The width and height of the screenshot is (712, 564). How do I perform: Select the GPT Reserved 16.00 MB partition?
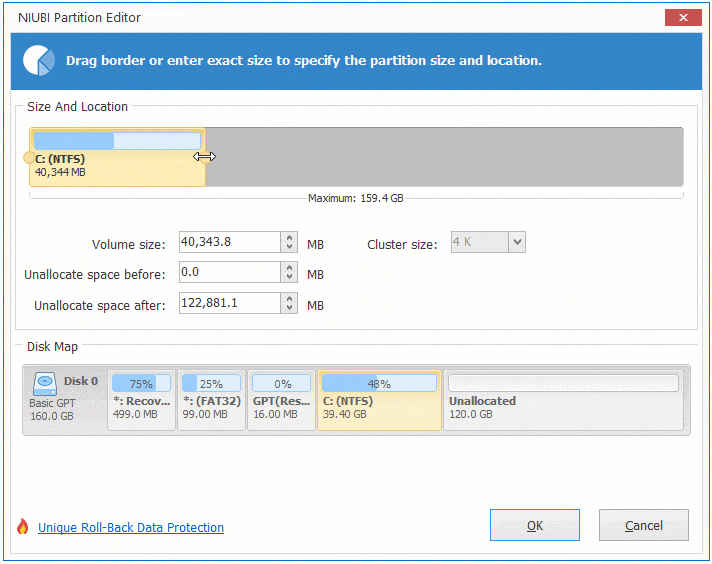tap(282, 400)
